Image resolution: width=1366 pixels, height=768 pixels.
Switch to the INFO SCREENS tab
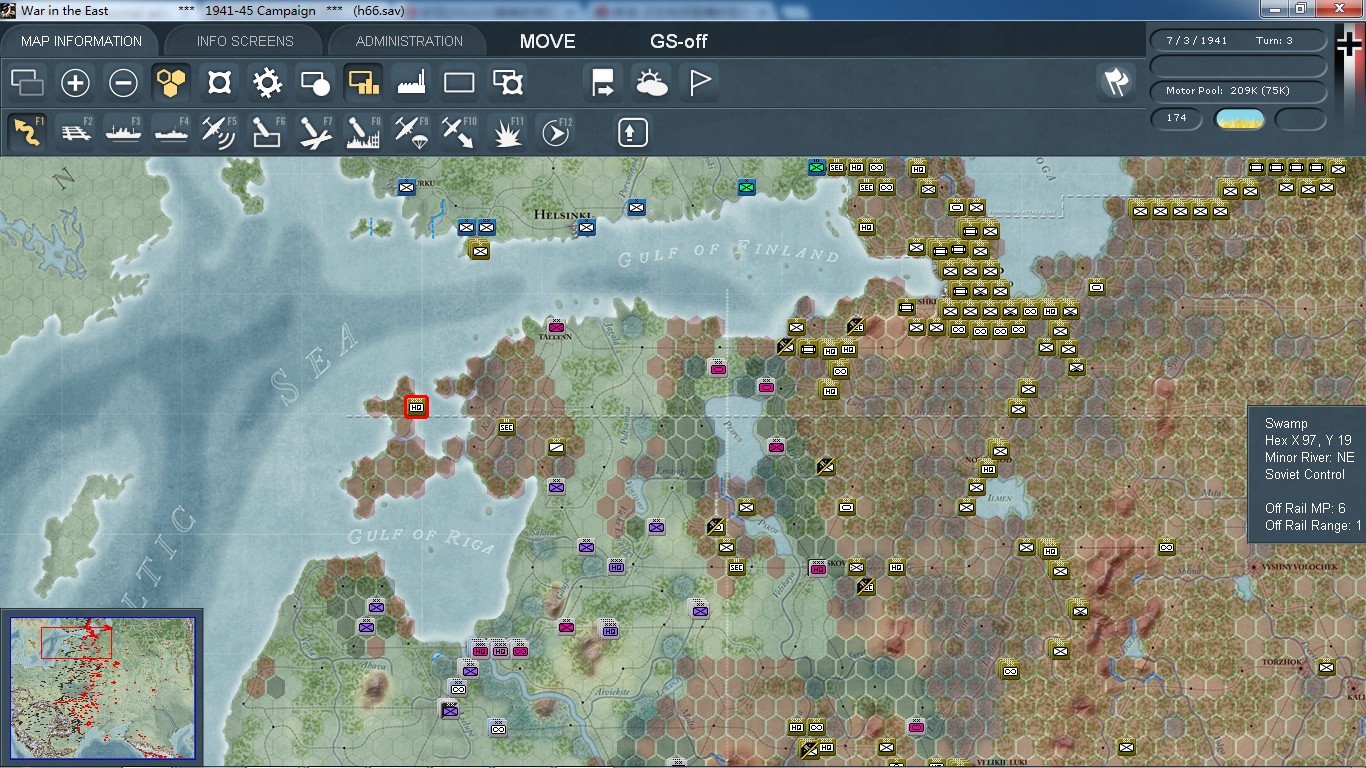245,41
